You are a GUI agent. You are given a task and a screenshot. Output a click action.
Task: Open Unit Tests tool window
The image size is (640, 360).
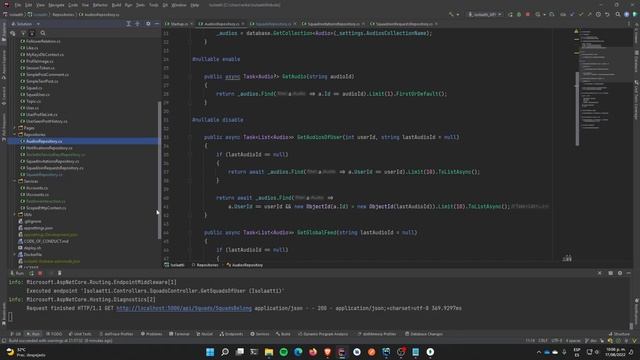pyautogui.click(x=80, y=334)
